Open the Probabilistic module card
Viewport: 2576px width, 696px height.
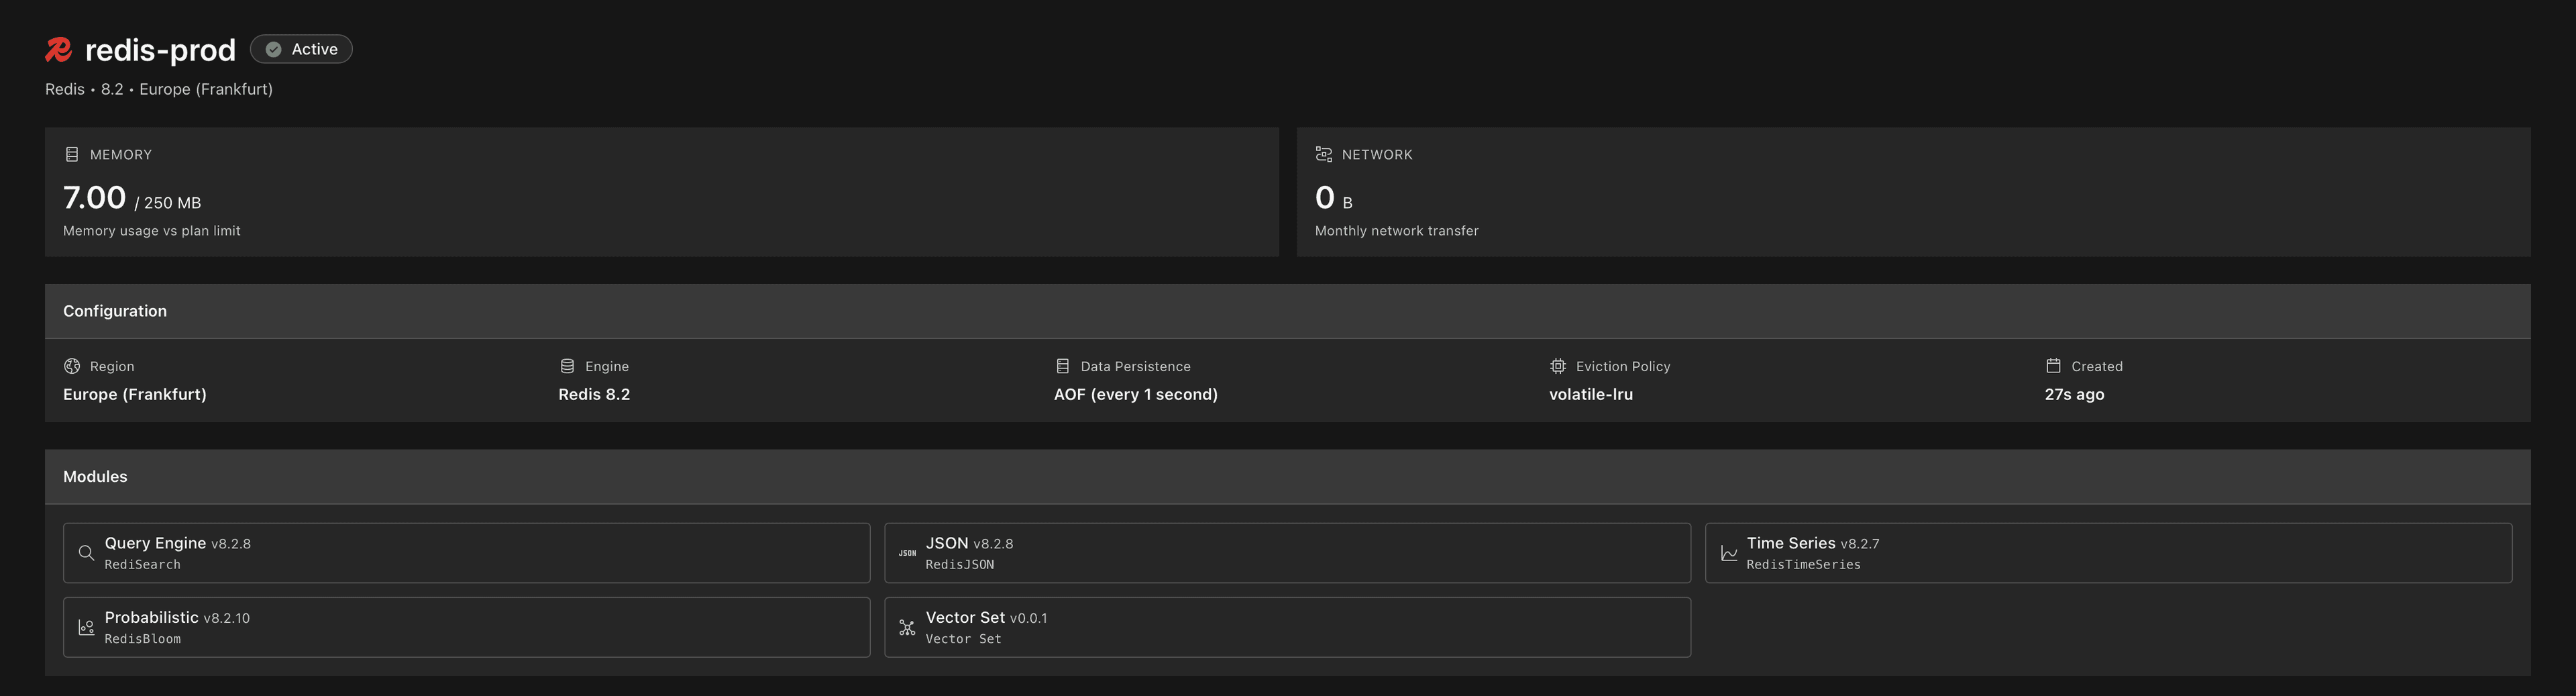(467, 627)
